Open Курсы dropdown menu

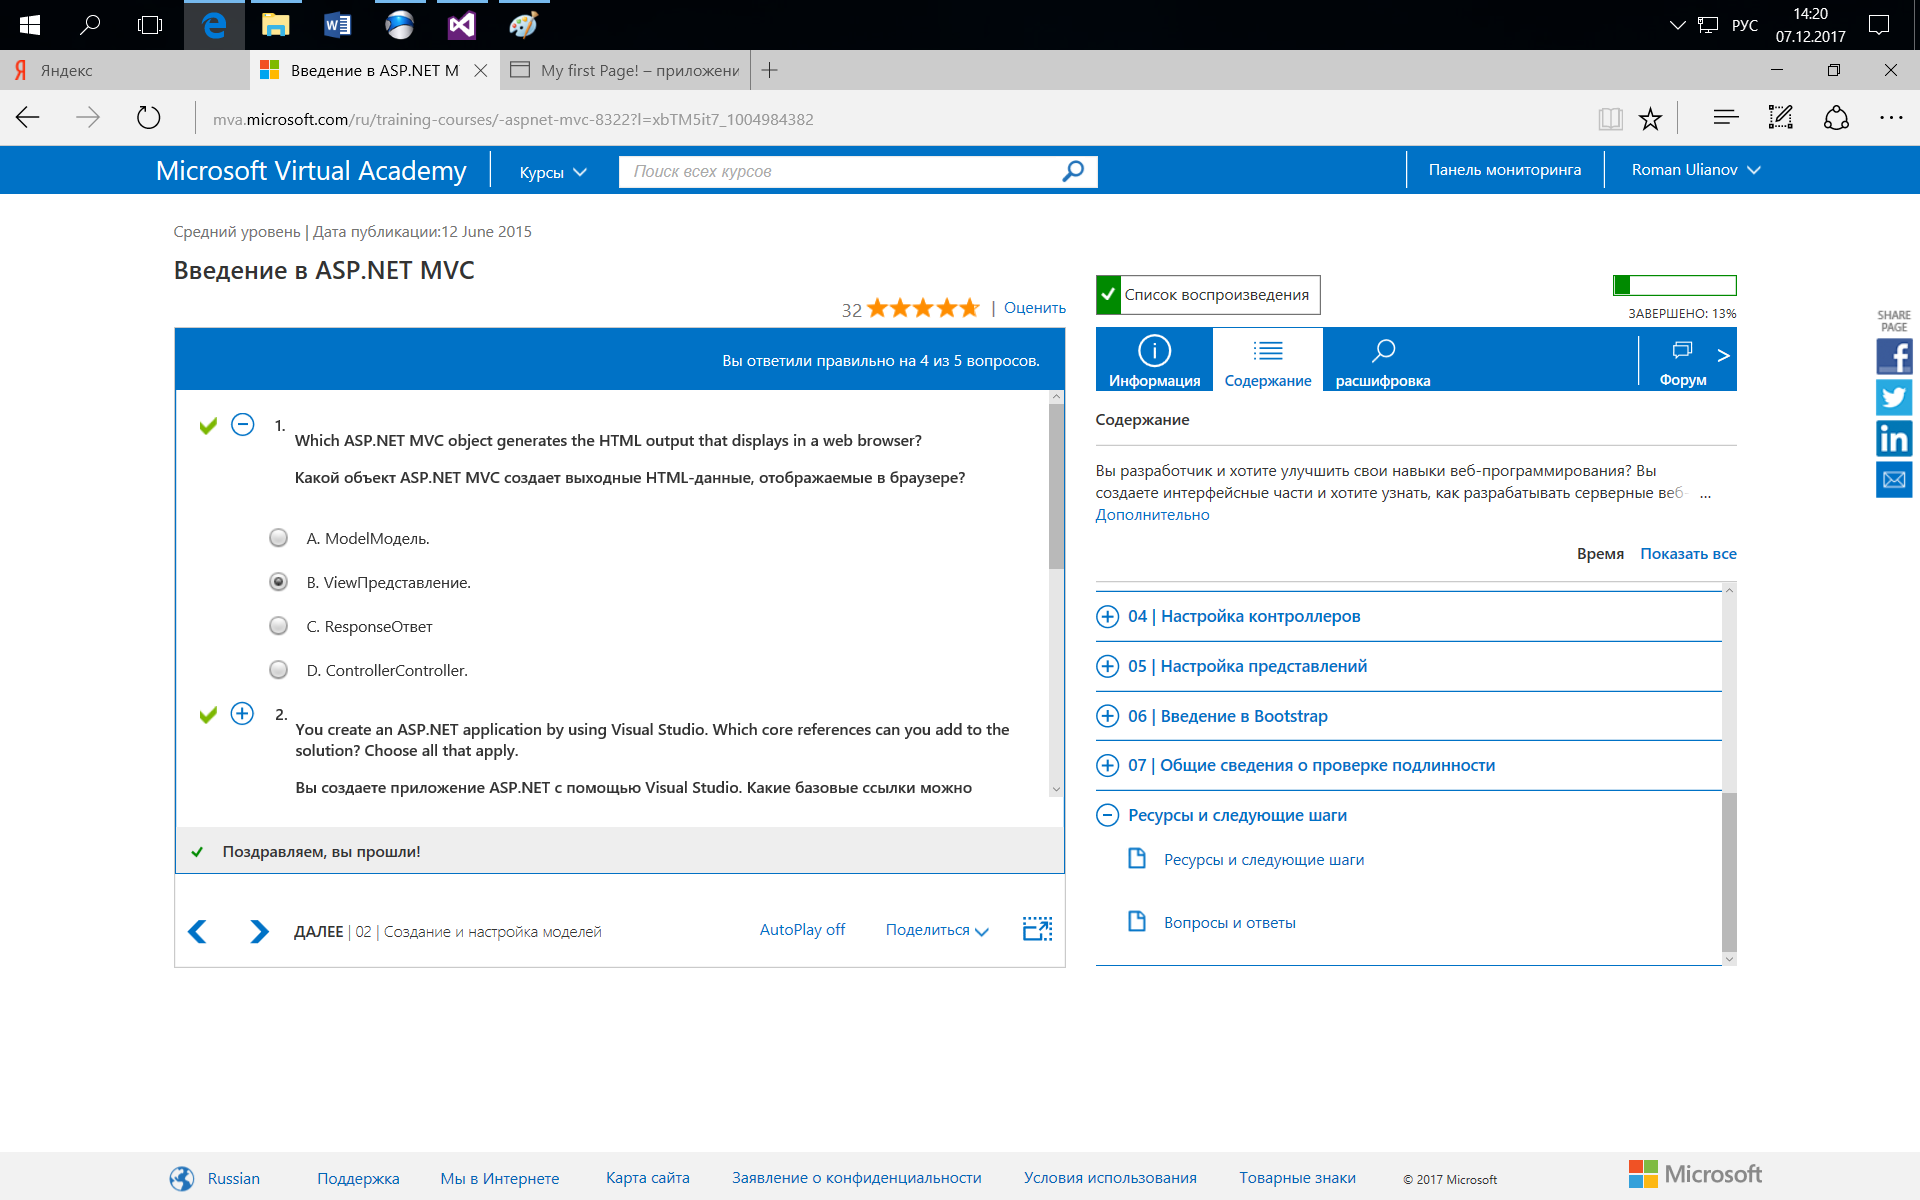553,172
